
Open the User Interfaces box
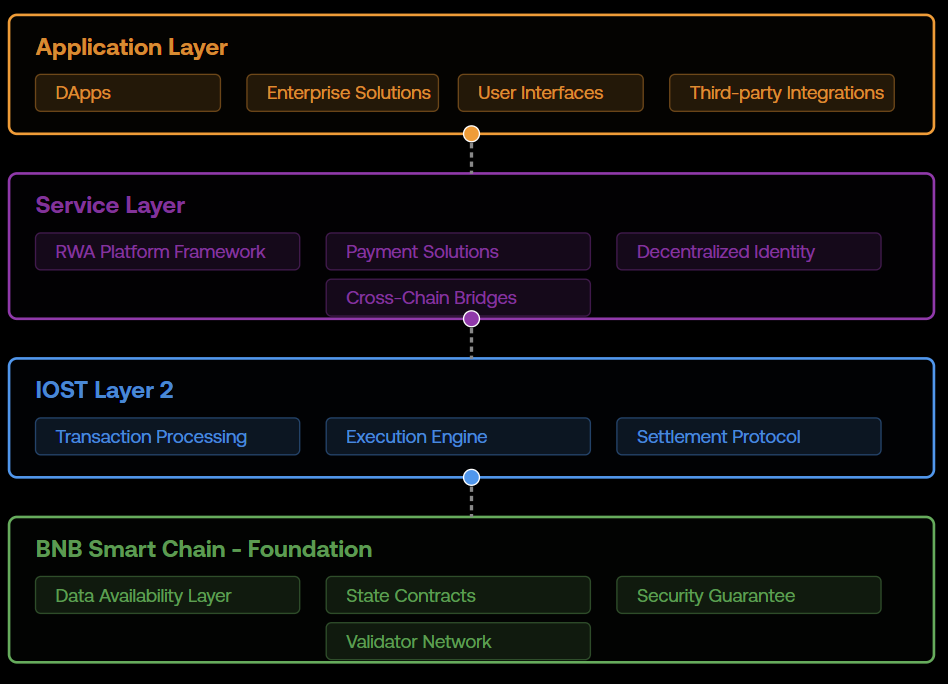point(550,93)
